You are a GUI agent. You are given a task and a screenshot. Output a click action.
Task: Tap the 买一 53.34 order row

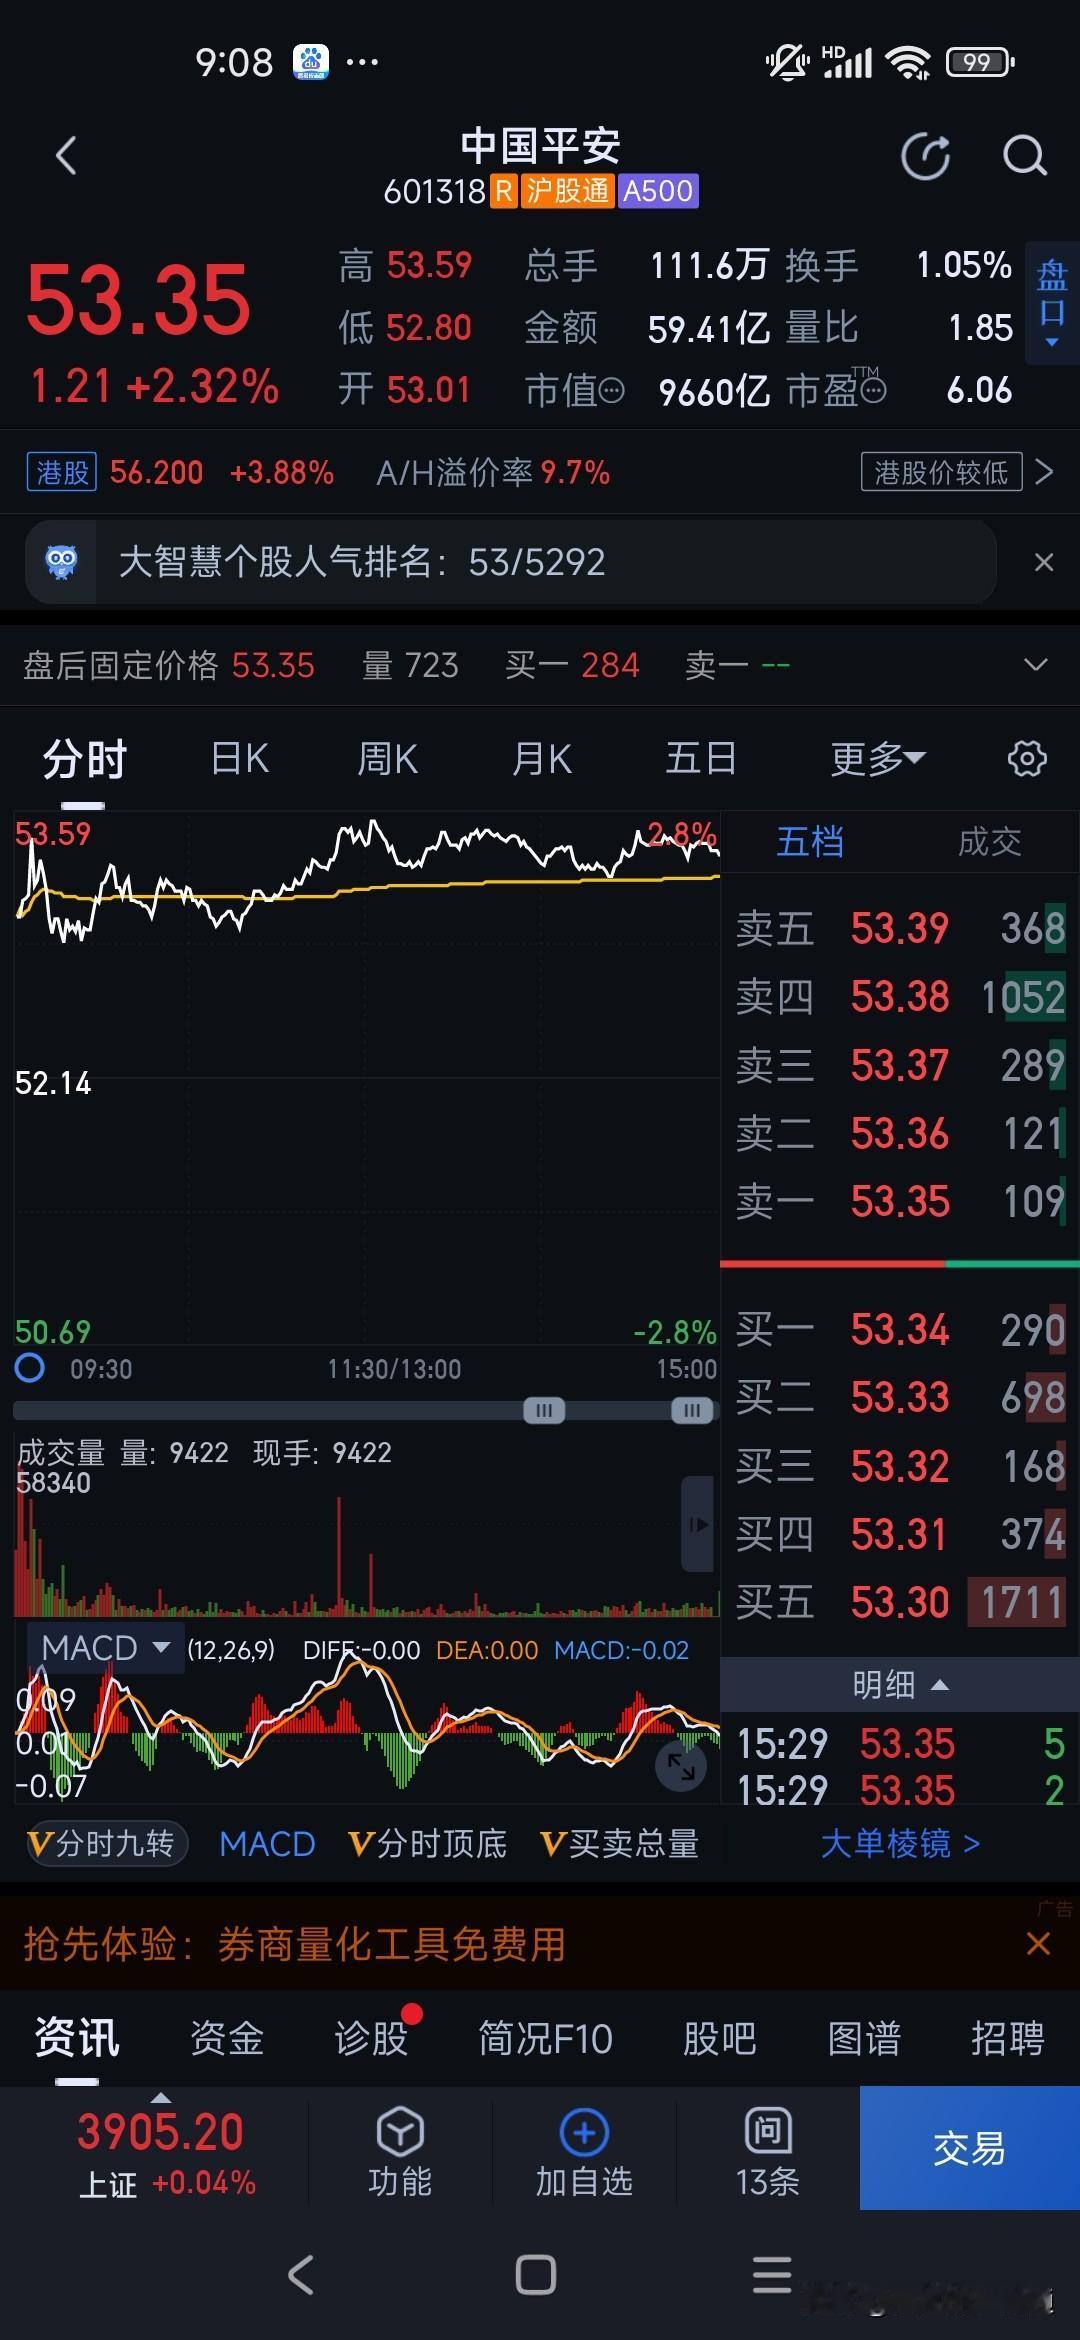pyautogui.click(x=900, y=1329)
